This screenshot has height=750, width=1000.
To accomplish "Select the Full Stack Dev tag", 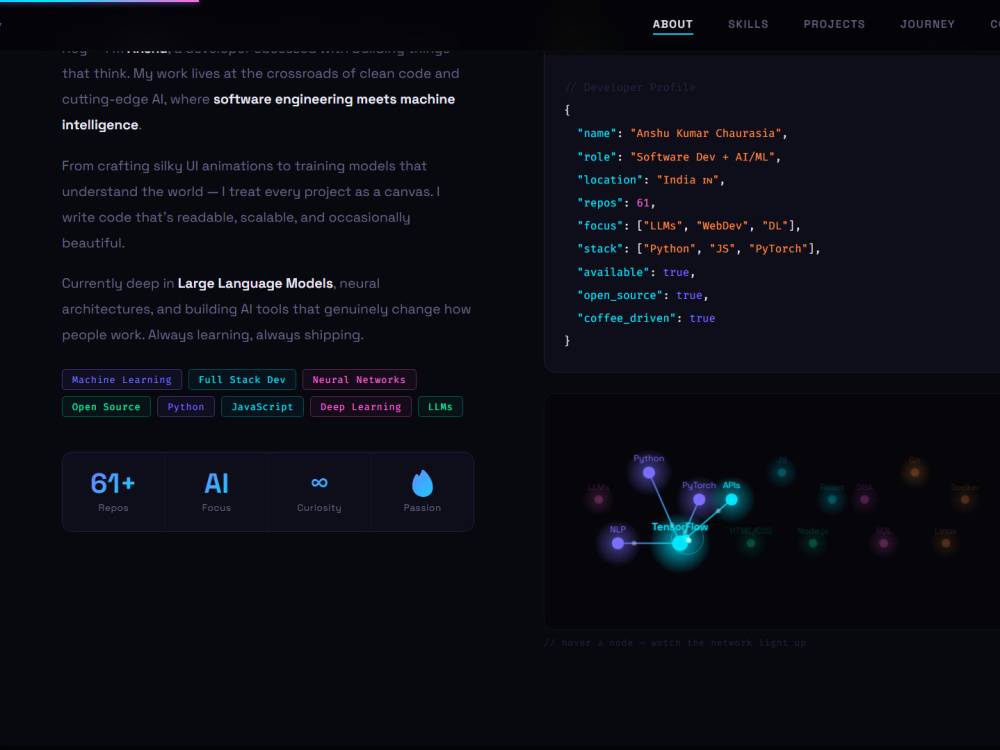I will click(x=242, y=379).
